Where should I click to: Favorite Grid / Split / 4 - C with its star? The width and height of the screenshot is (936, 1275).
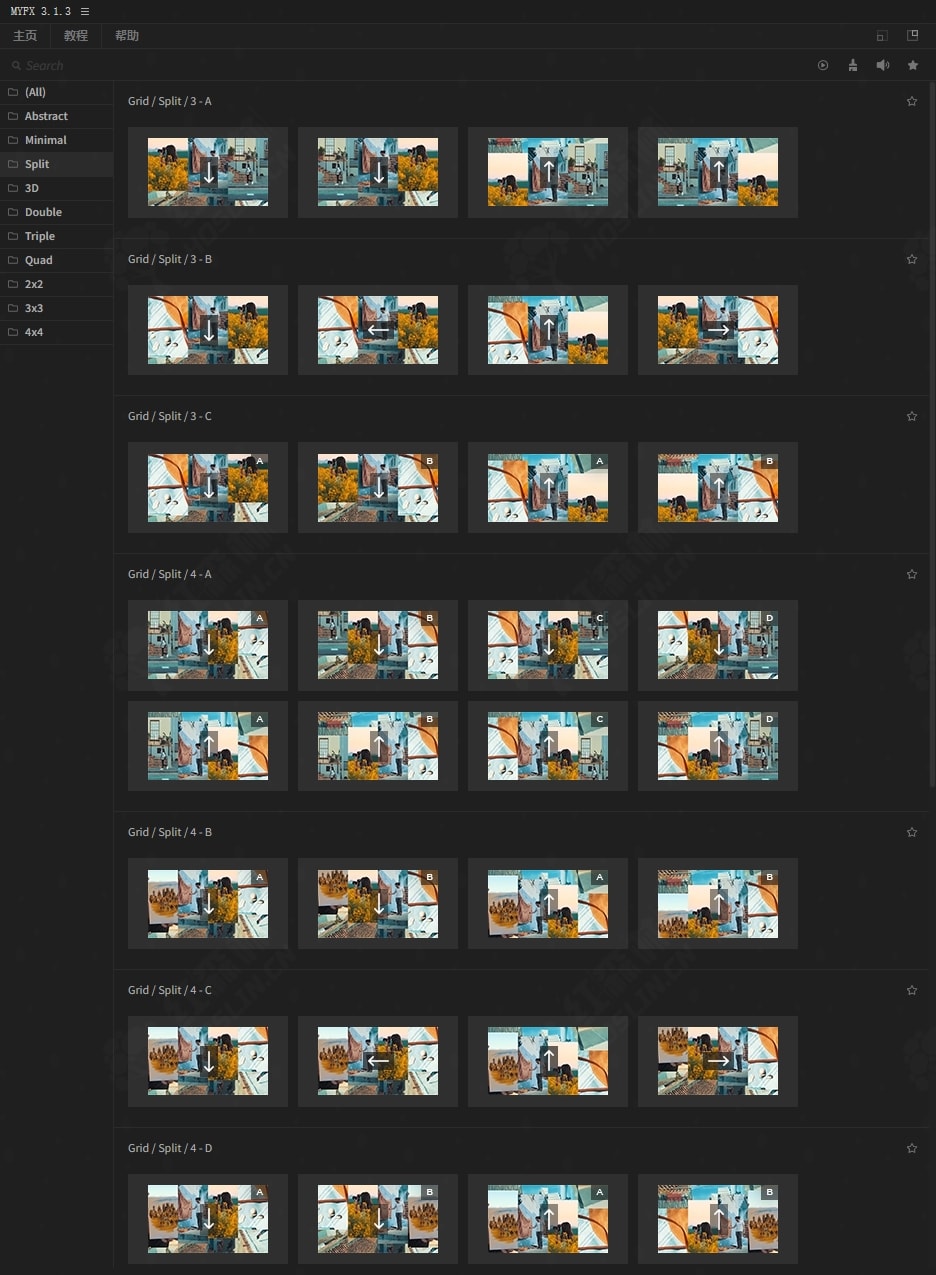(912, 990)
